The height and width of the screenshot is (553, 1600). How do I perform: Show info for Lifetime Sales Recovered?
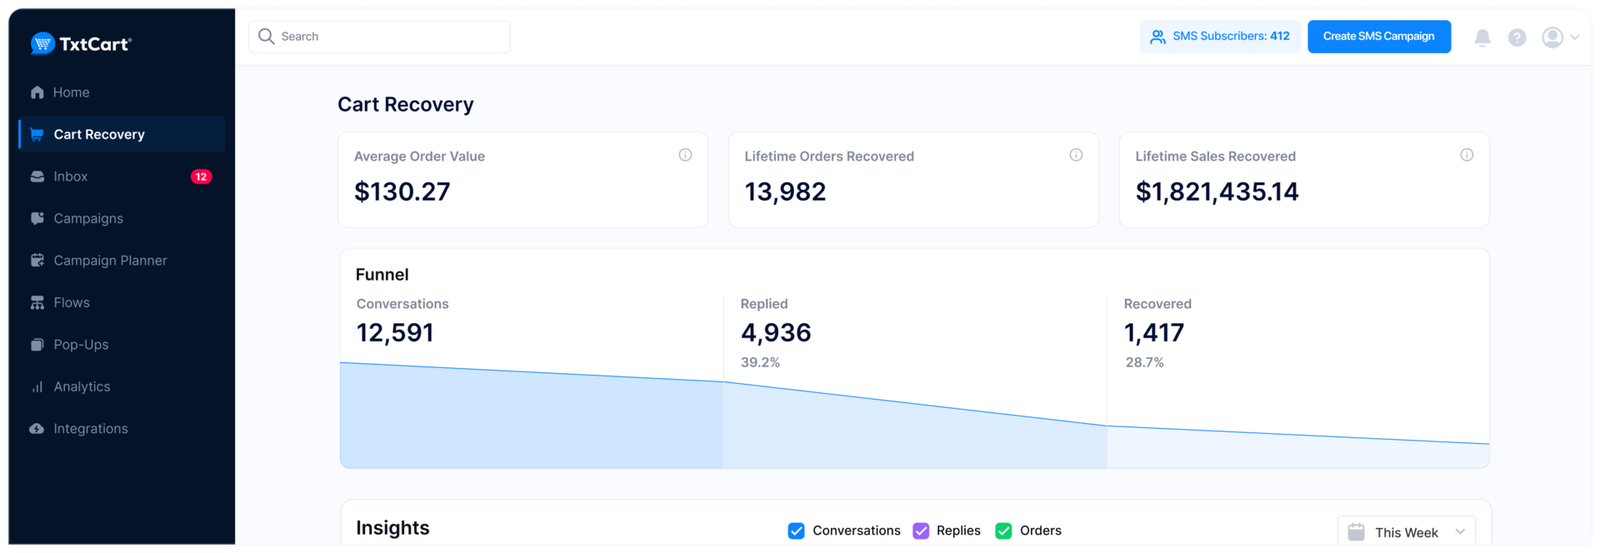(1466, 155)
